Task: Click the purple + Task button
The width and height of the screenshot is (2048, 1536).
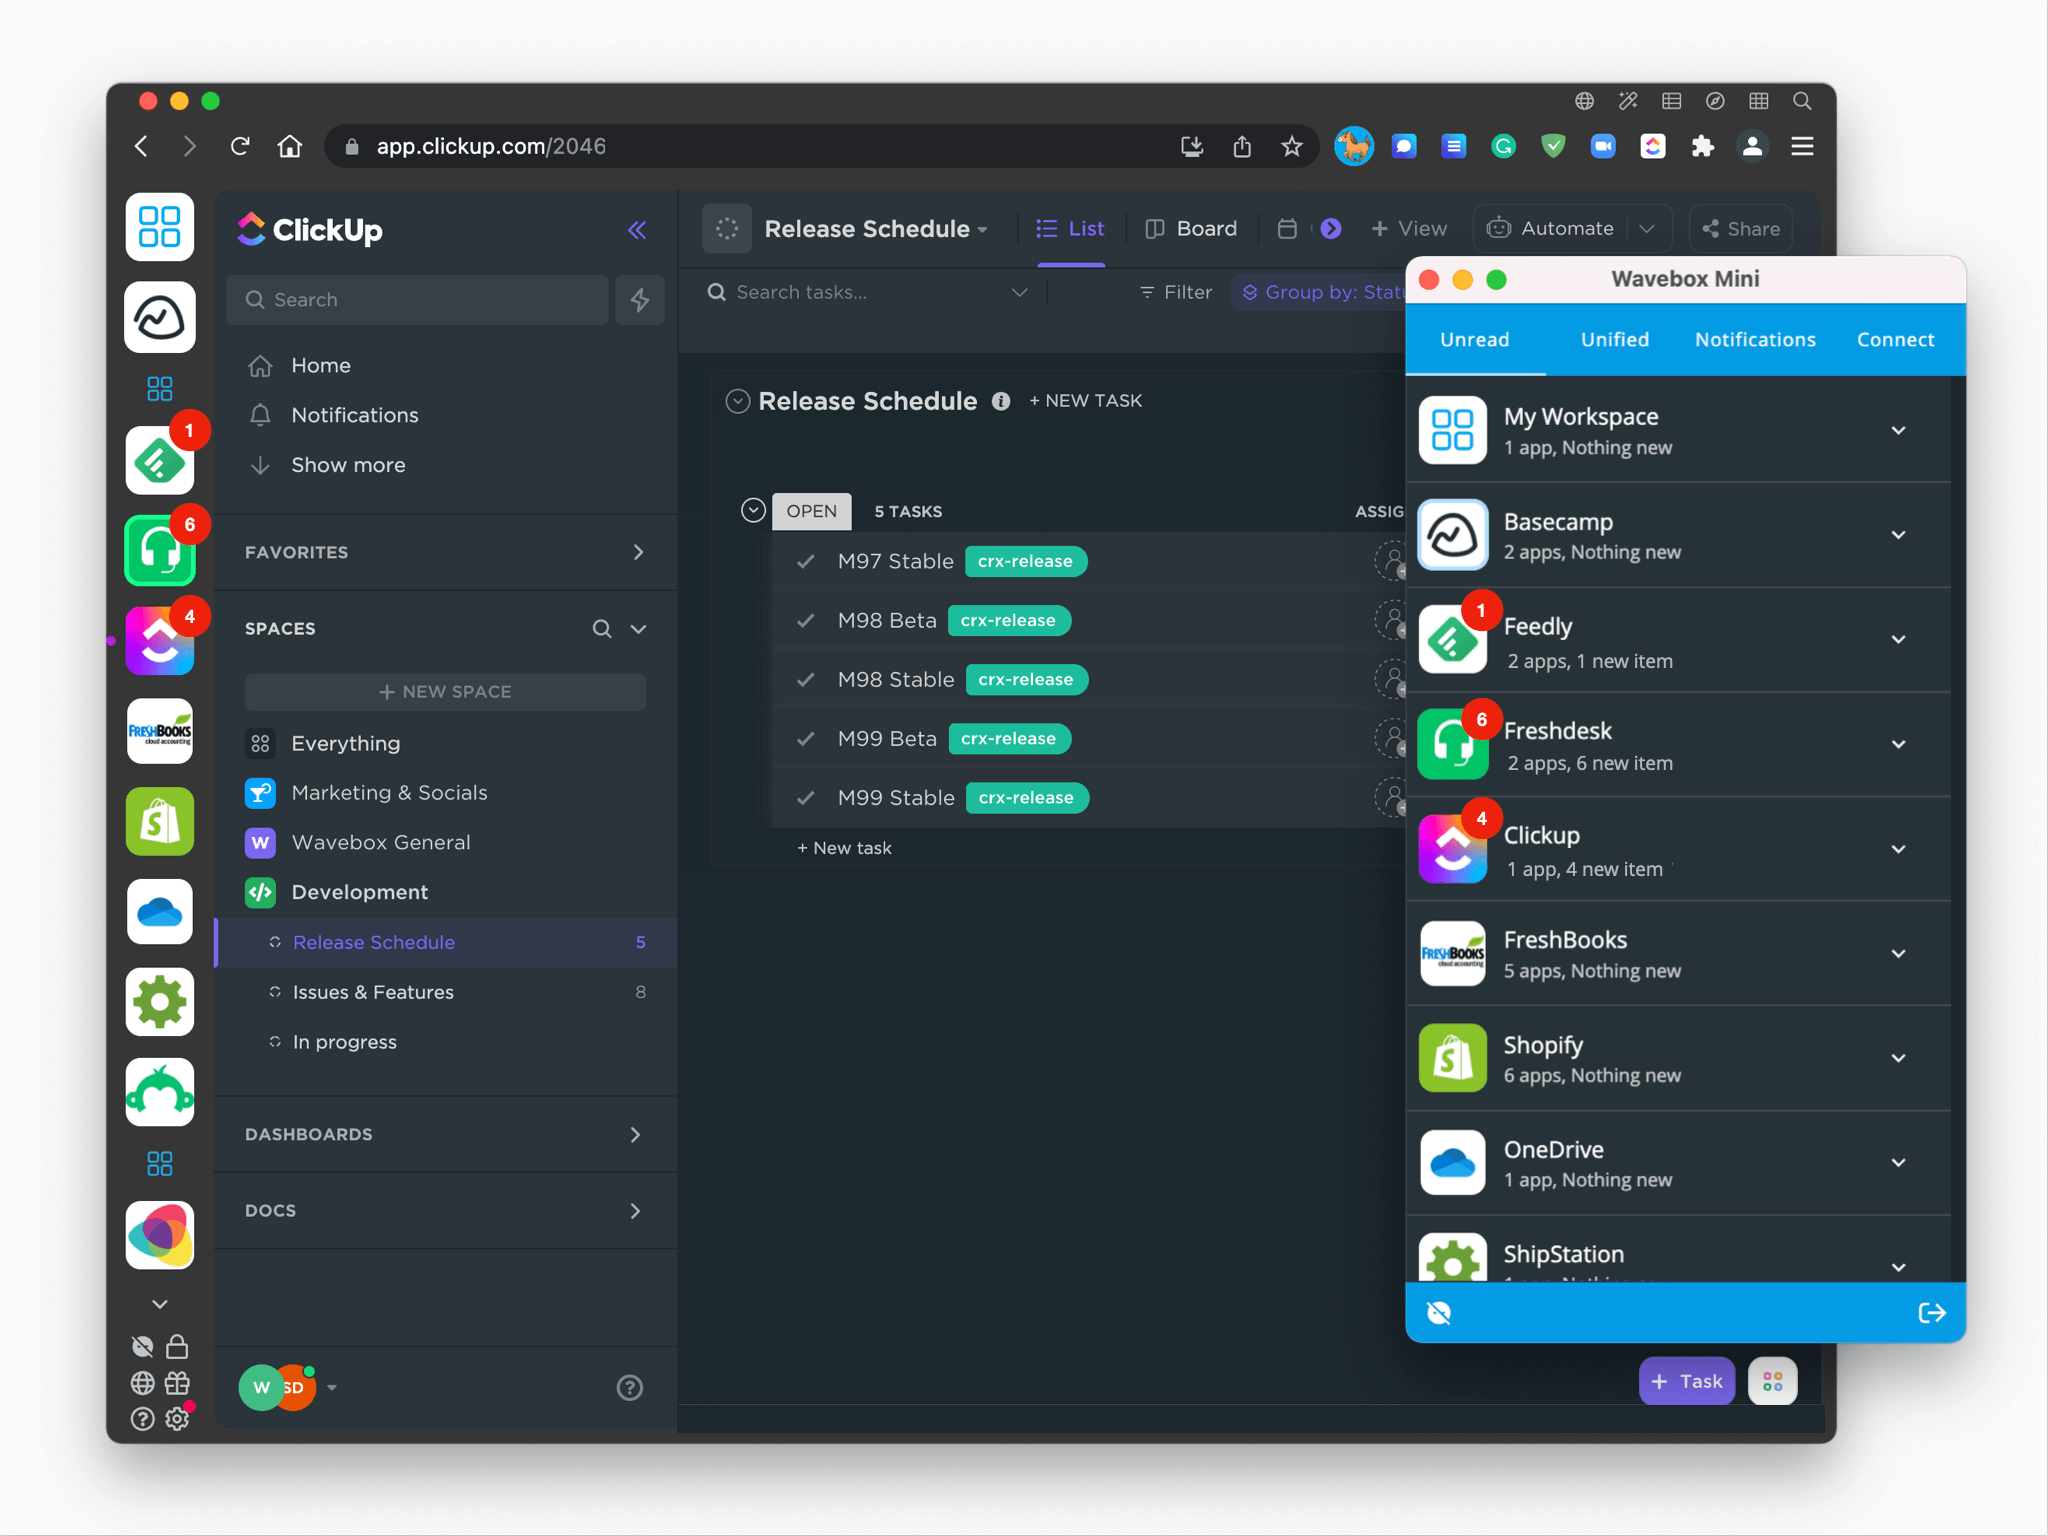Action: pos(1687,1381)
